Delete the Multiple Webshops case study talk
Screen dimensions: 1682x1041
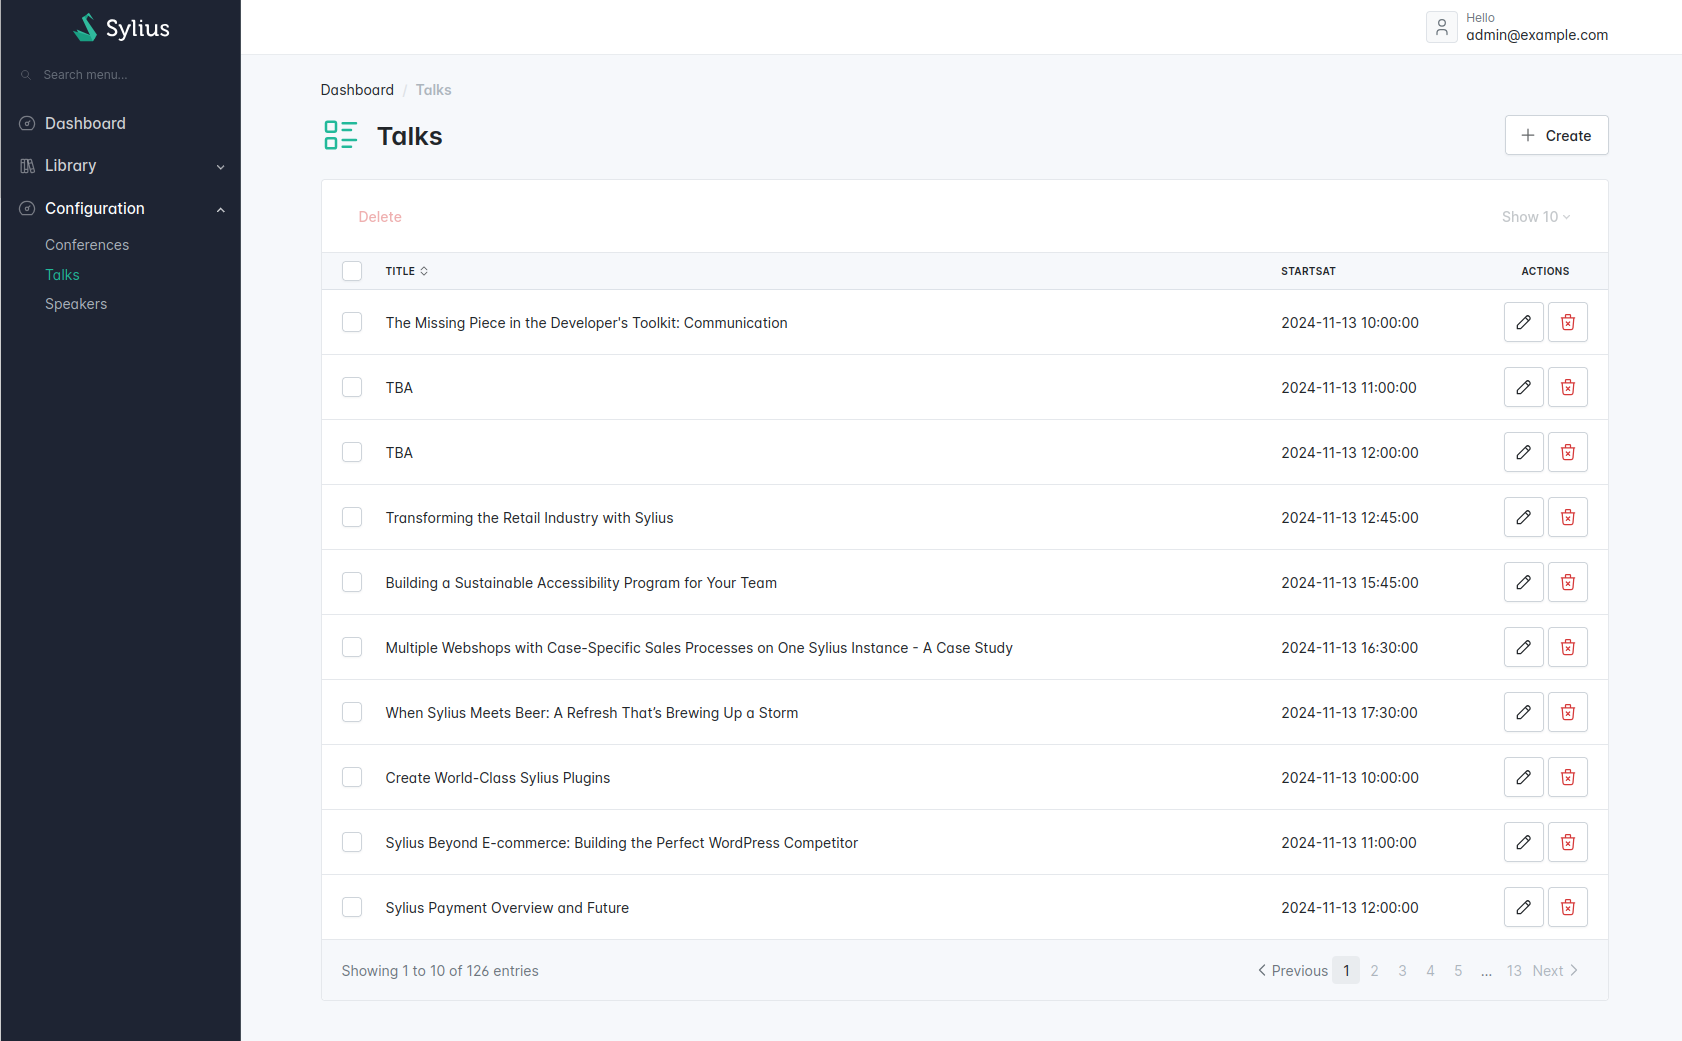1567,647
